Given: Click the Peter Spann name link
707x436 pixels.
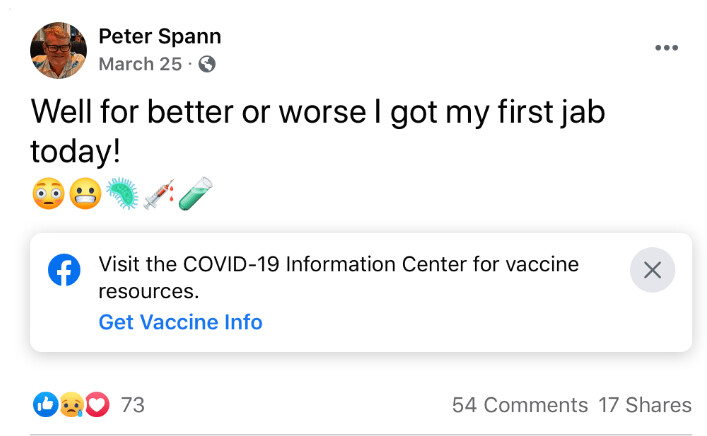Looking at the screenshot, I should [x=160, y=37].
